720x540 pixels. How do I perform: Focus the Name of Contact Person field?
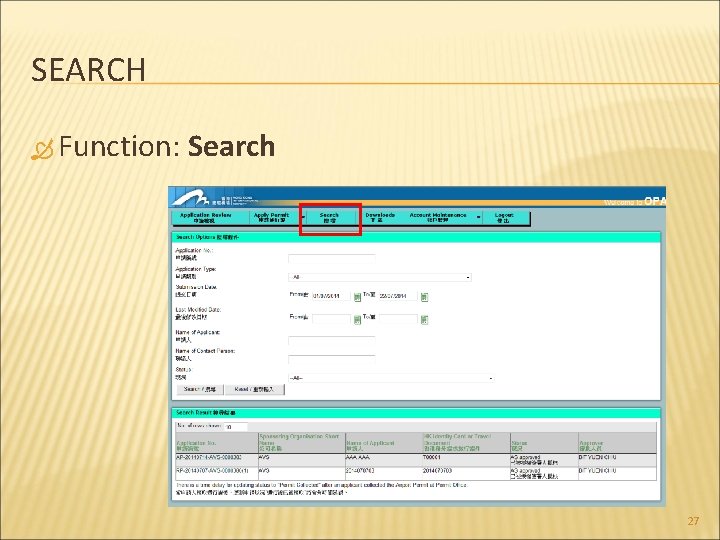(x=332, y=359)
